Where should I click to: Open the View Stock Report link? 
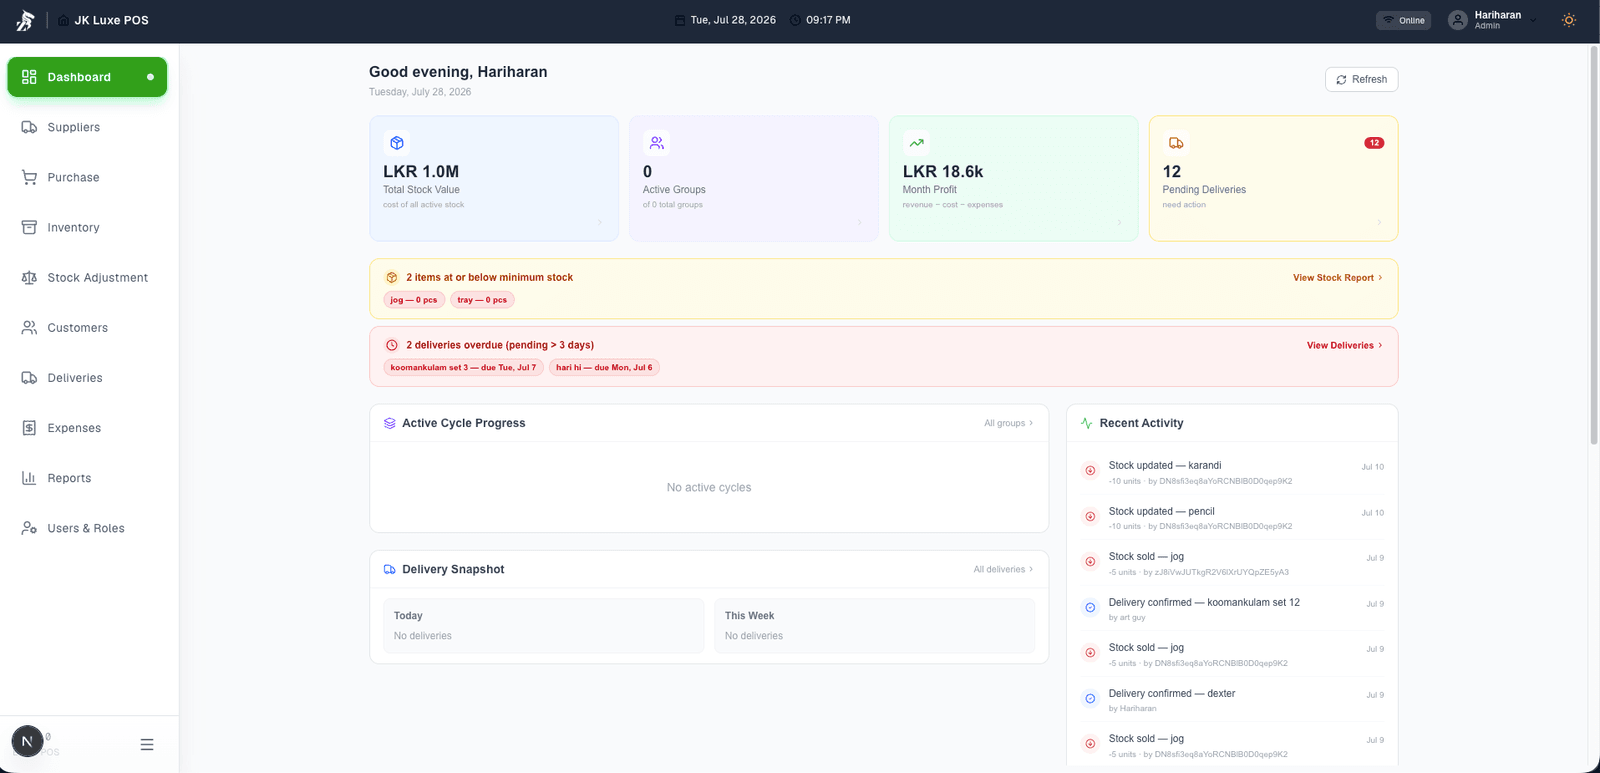click(1337, 278)
